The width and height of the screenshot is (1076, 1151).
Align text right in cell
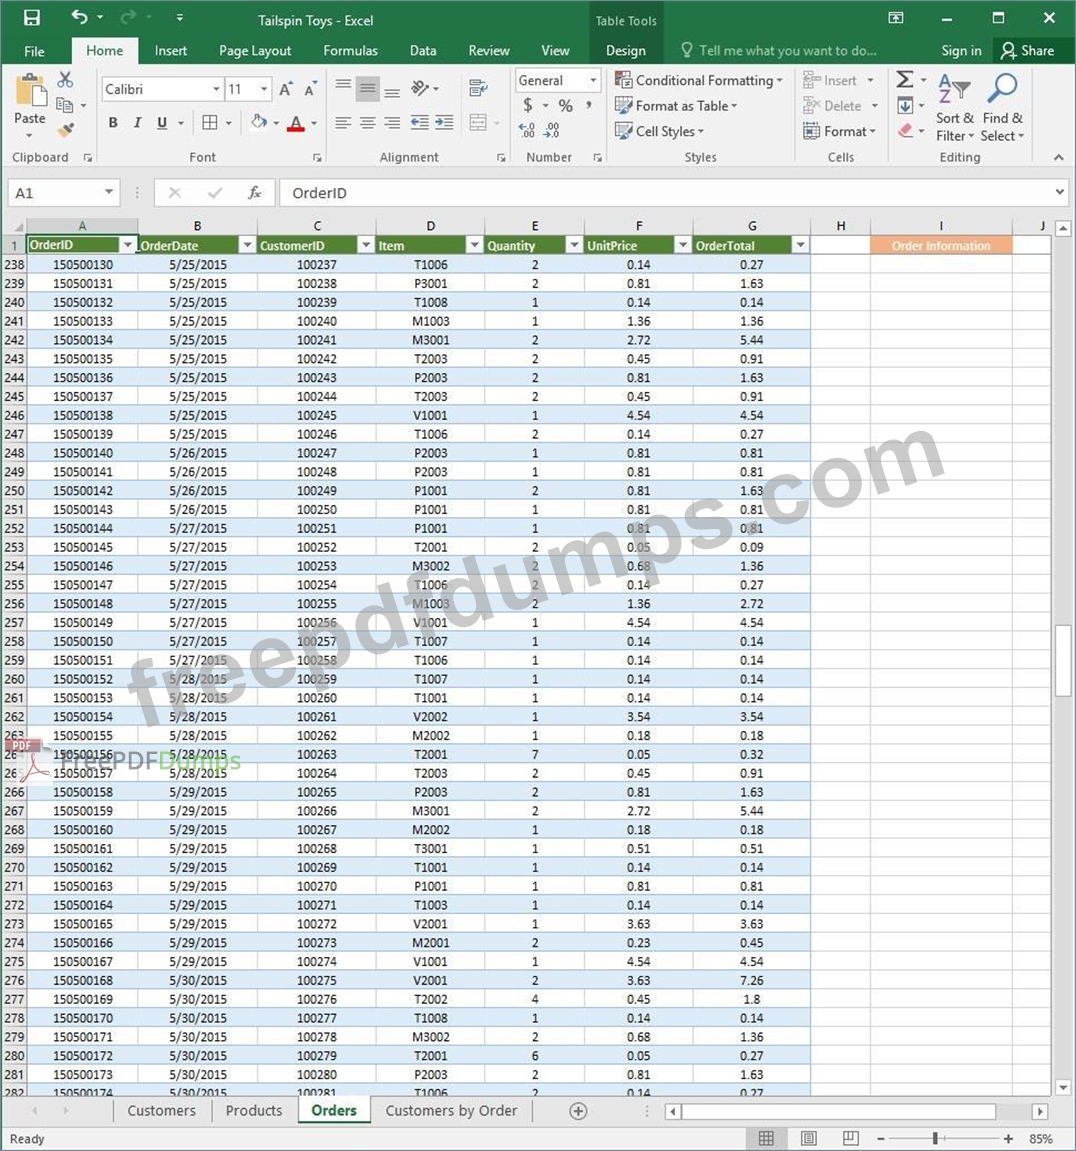(393, 123)
